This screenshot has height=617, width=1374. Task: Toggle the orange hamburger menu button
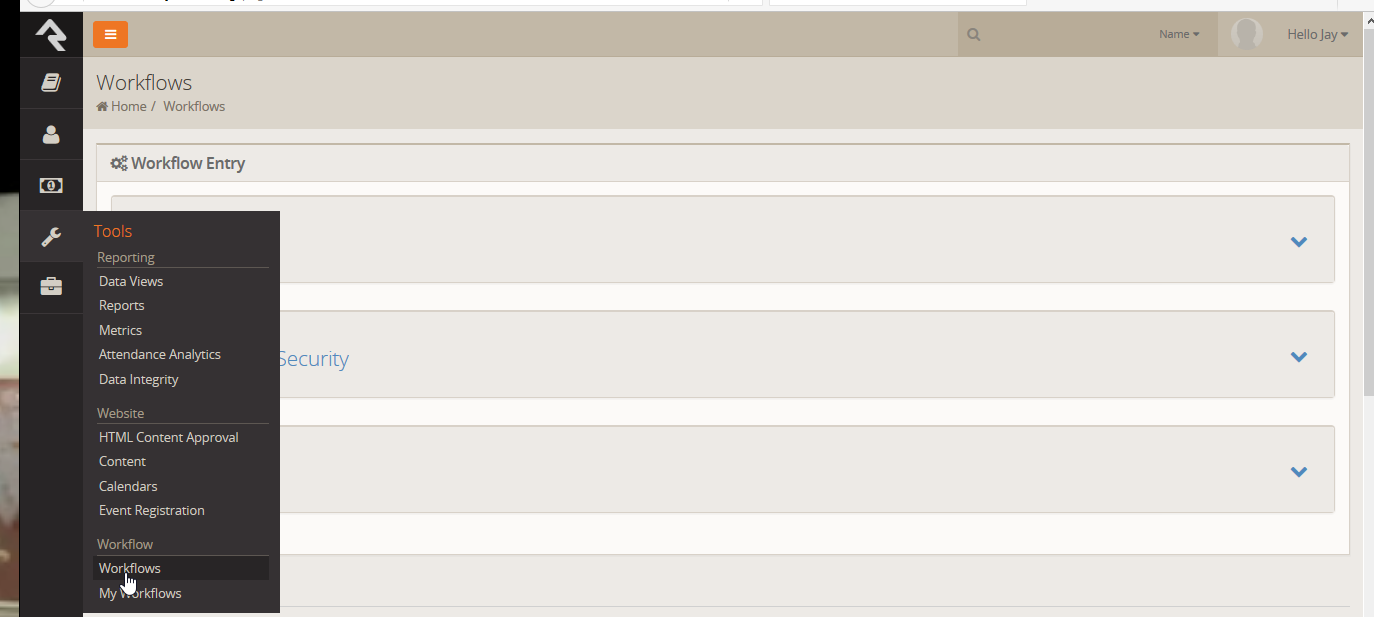(x=110, y=34)
